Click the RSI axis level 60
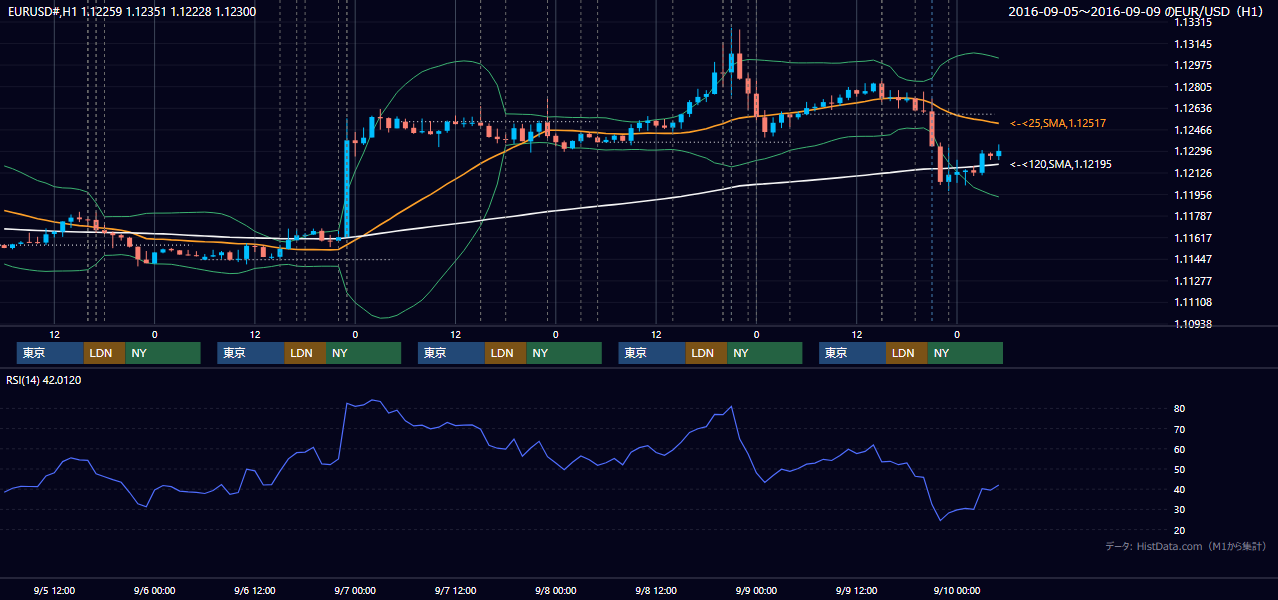The width and height of the screenshot is (1278, 600). (x=1180, y=449)
